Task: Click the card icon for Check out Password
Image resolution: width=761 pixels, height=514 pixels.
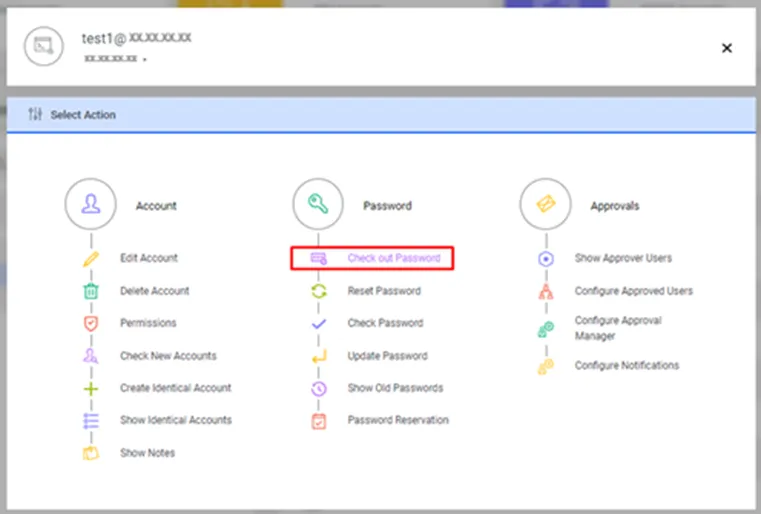Action: point(318,258)
